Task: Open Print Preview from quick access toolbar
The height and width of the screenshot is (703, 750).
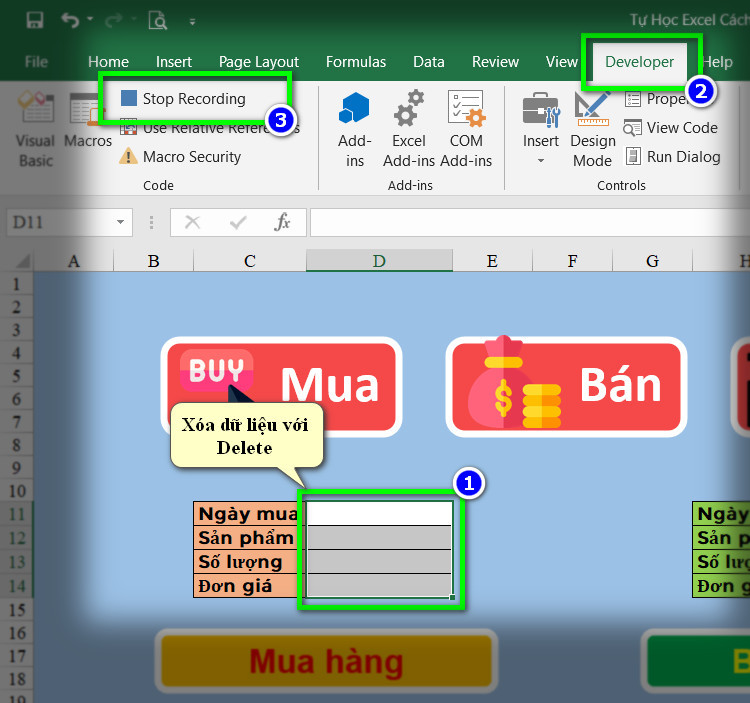Action: coord(157,21)
